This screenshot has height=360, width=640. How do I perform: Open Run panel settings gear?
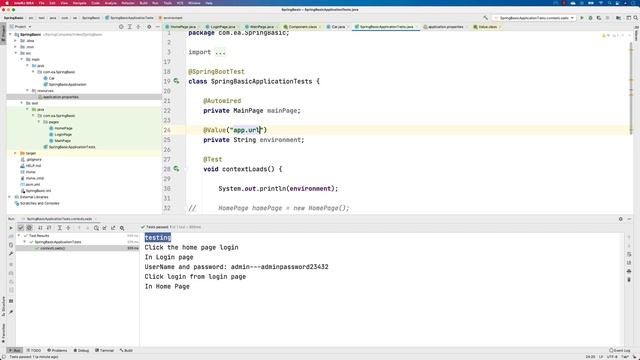621,219
